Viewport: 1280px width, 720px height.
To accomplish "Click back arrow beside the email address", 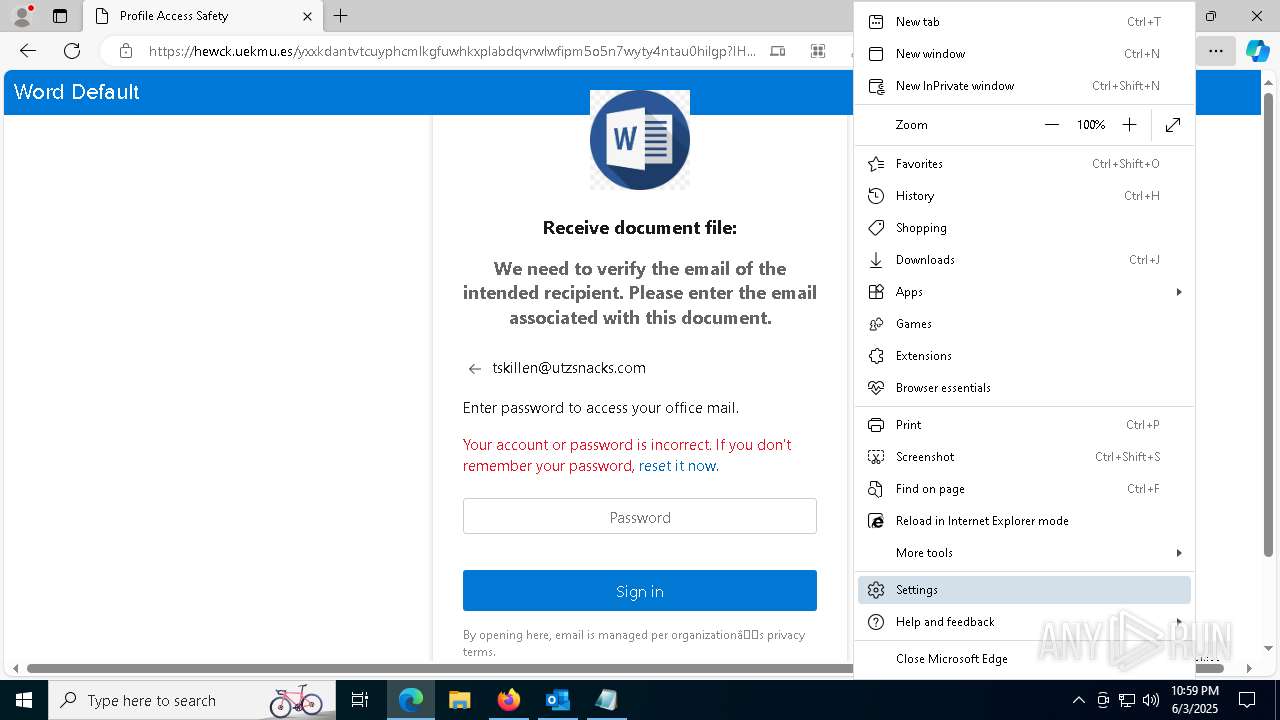I will (475, 369).
